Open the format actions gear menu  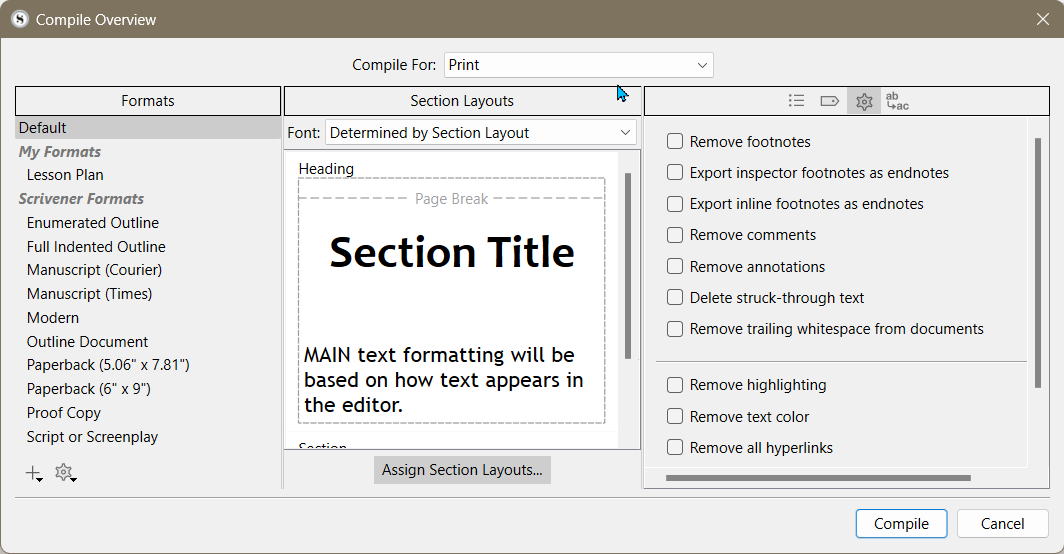pyautogui.click(x=65, y=473)
